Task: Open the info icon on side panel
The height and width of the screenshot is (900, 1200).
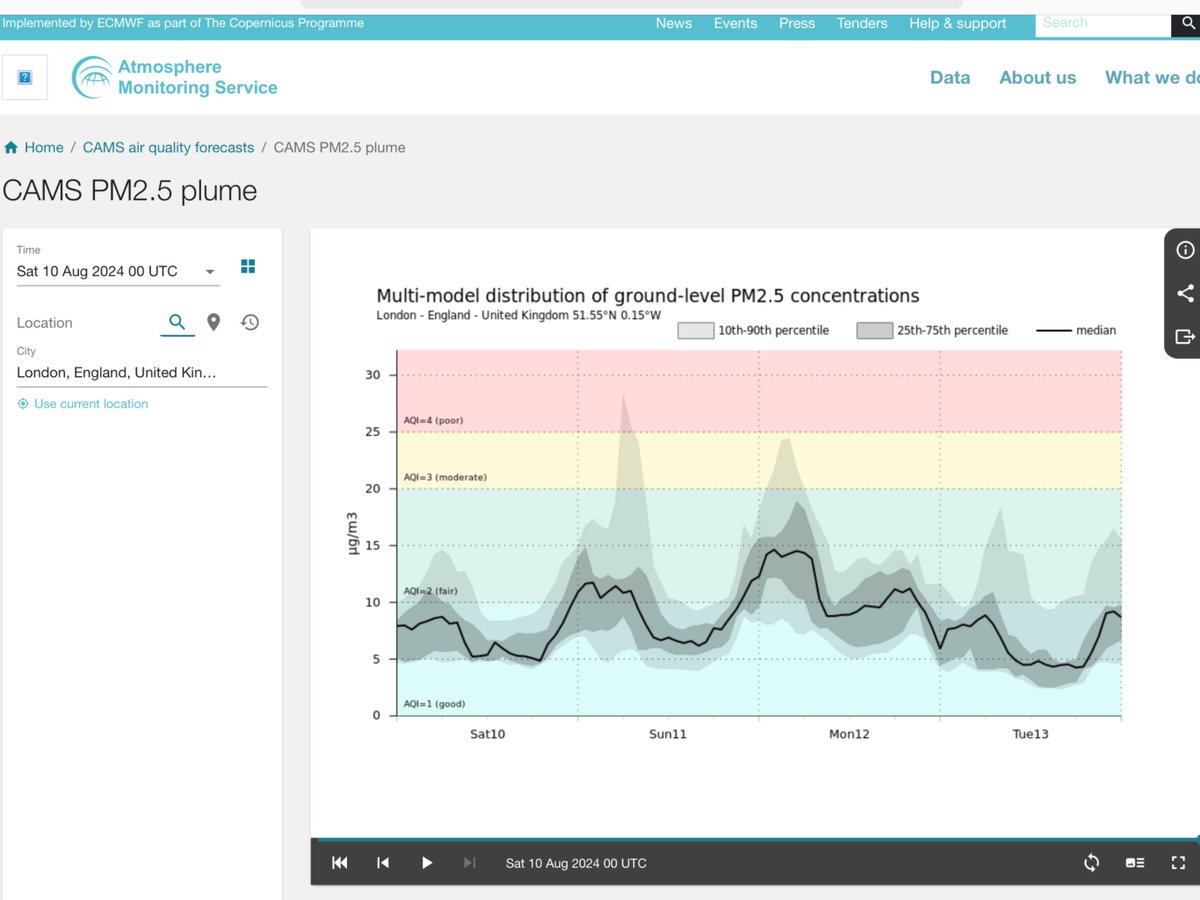Action: pos(1185,250)
